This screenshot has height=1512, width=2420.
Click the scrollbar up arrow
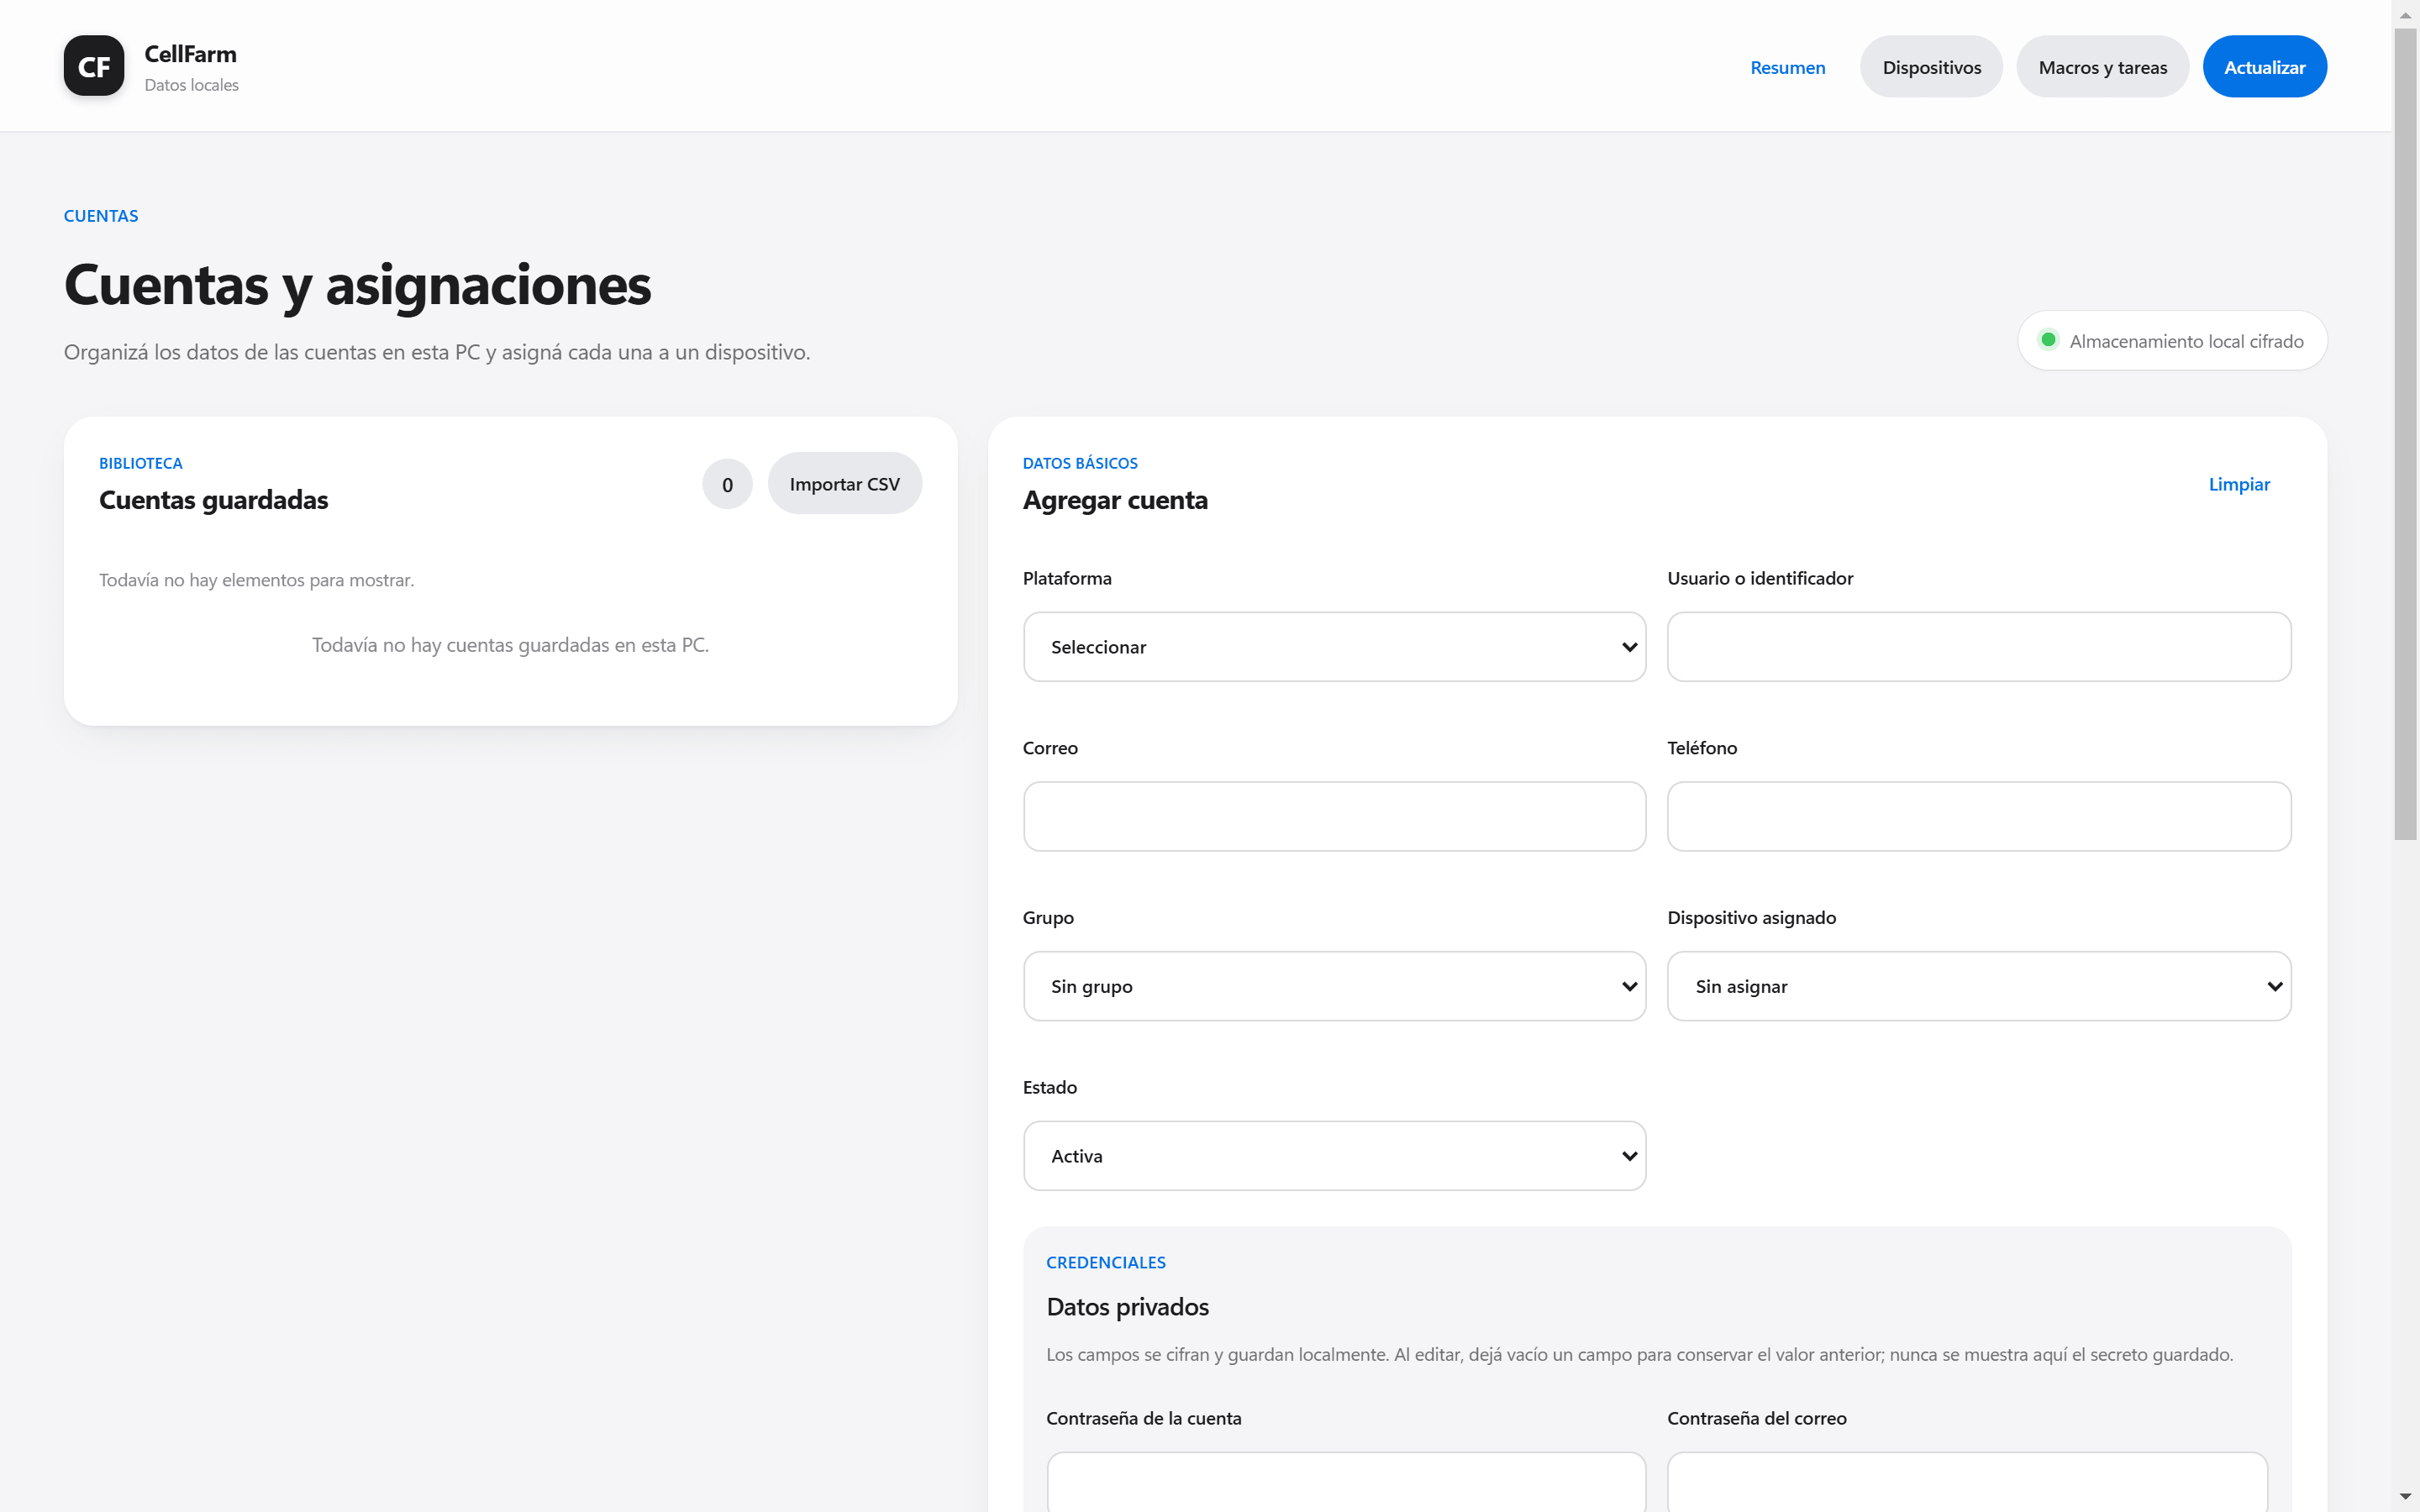point(2405,14)
